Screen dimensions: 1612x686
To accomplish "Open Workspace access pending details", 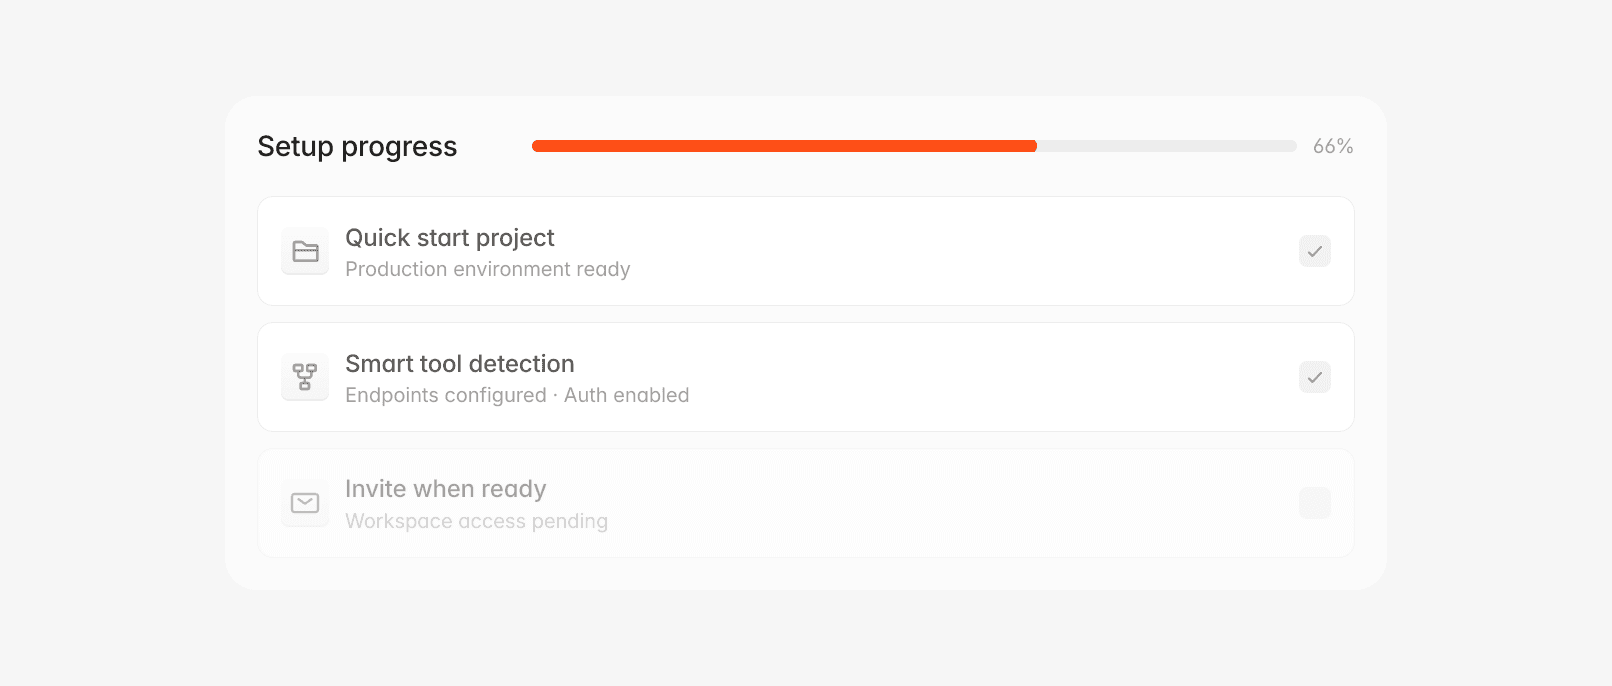I will click(476, 521).
